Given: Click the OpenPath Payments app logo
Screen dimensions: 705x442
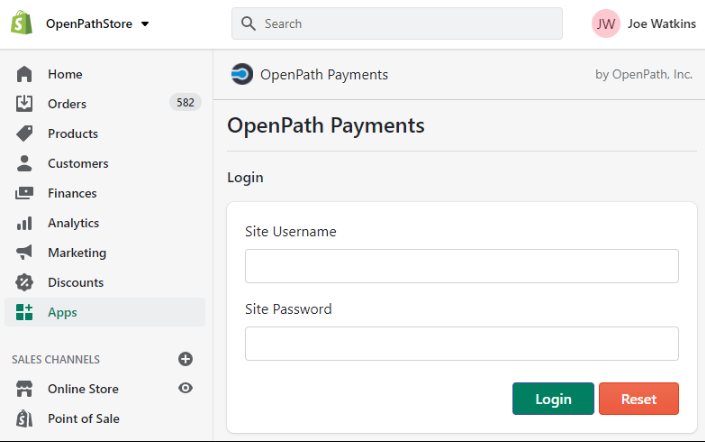Looking at the screenshot, I should tap(242, 74).
